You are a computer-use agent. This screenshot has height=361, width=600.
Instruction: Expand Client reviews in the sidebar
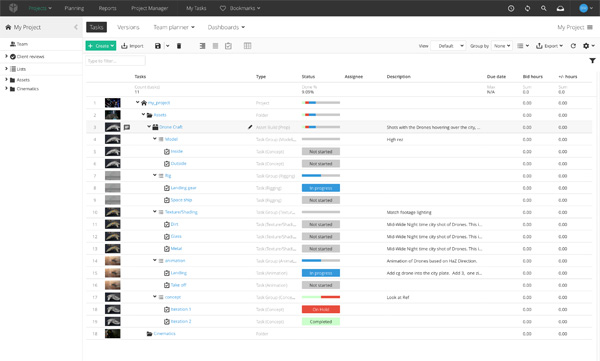tap(6, 56)
